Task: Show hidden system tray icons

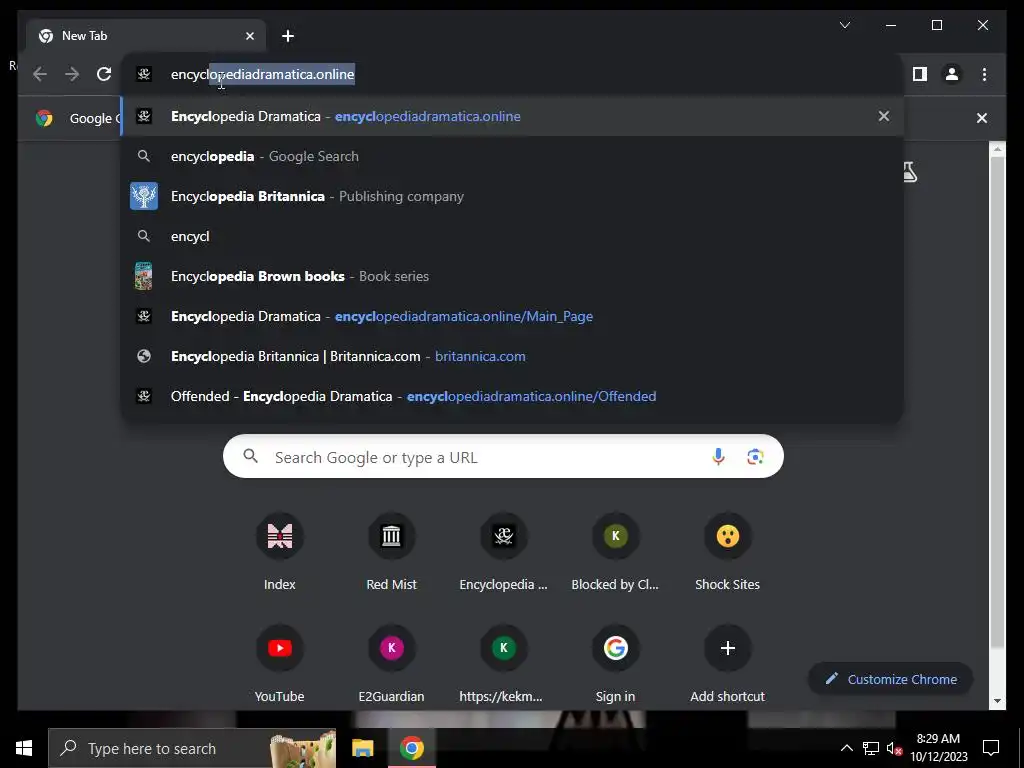Action: [846, 748]
